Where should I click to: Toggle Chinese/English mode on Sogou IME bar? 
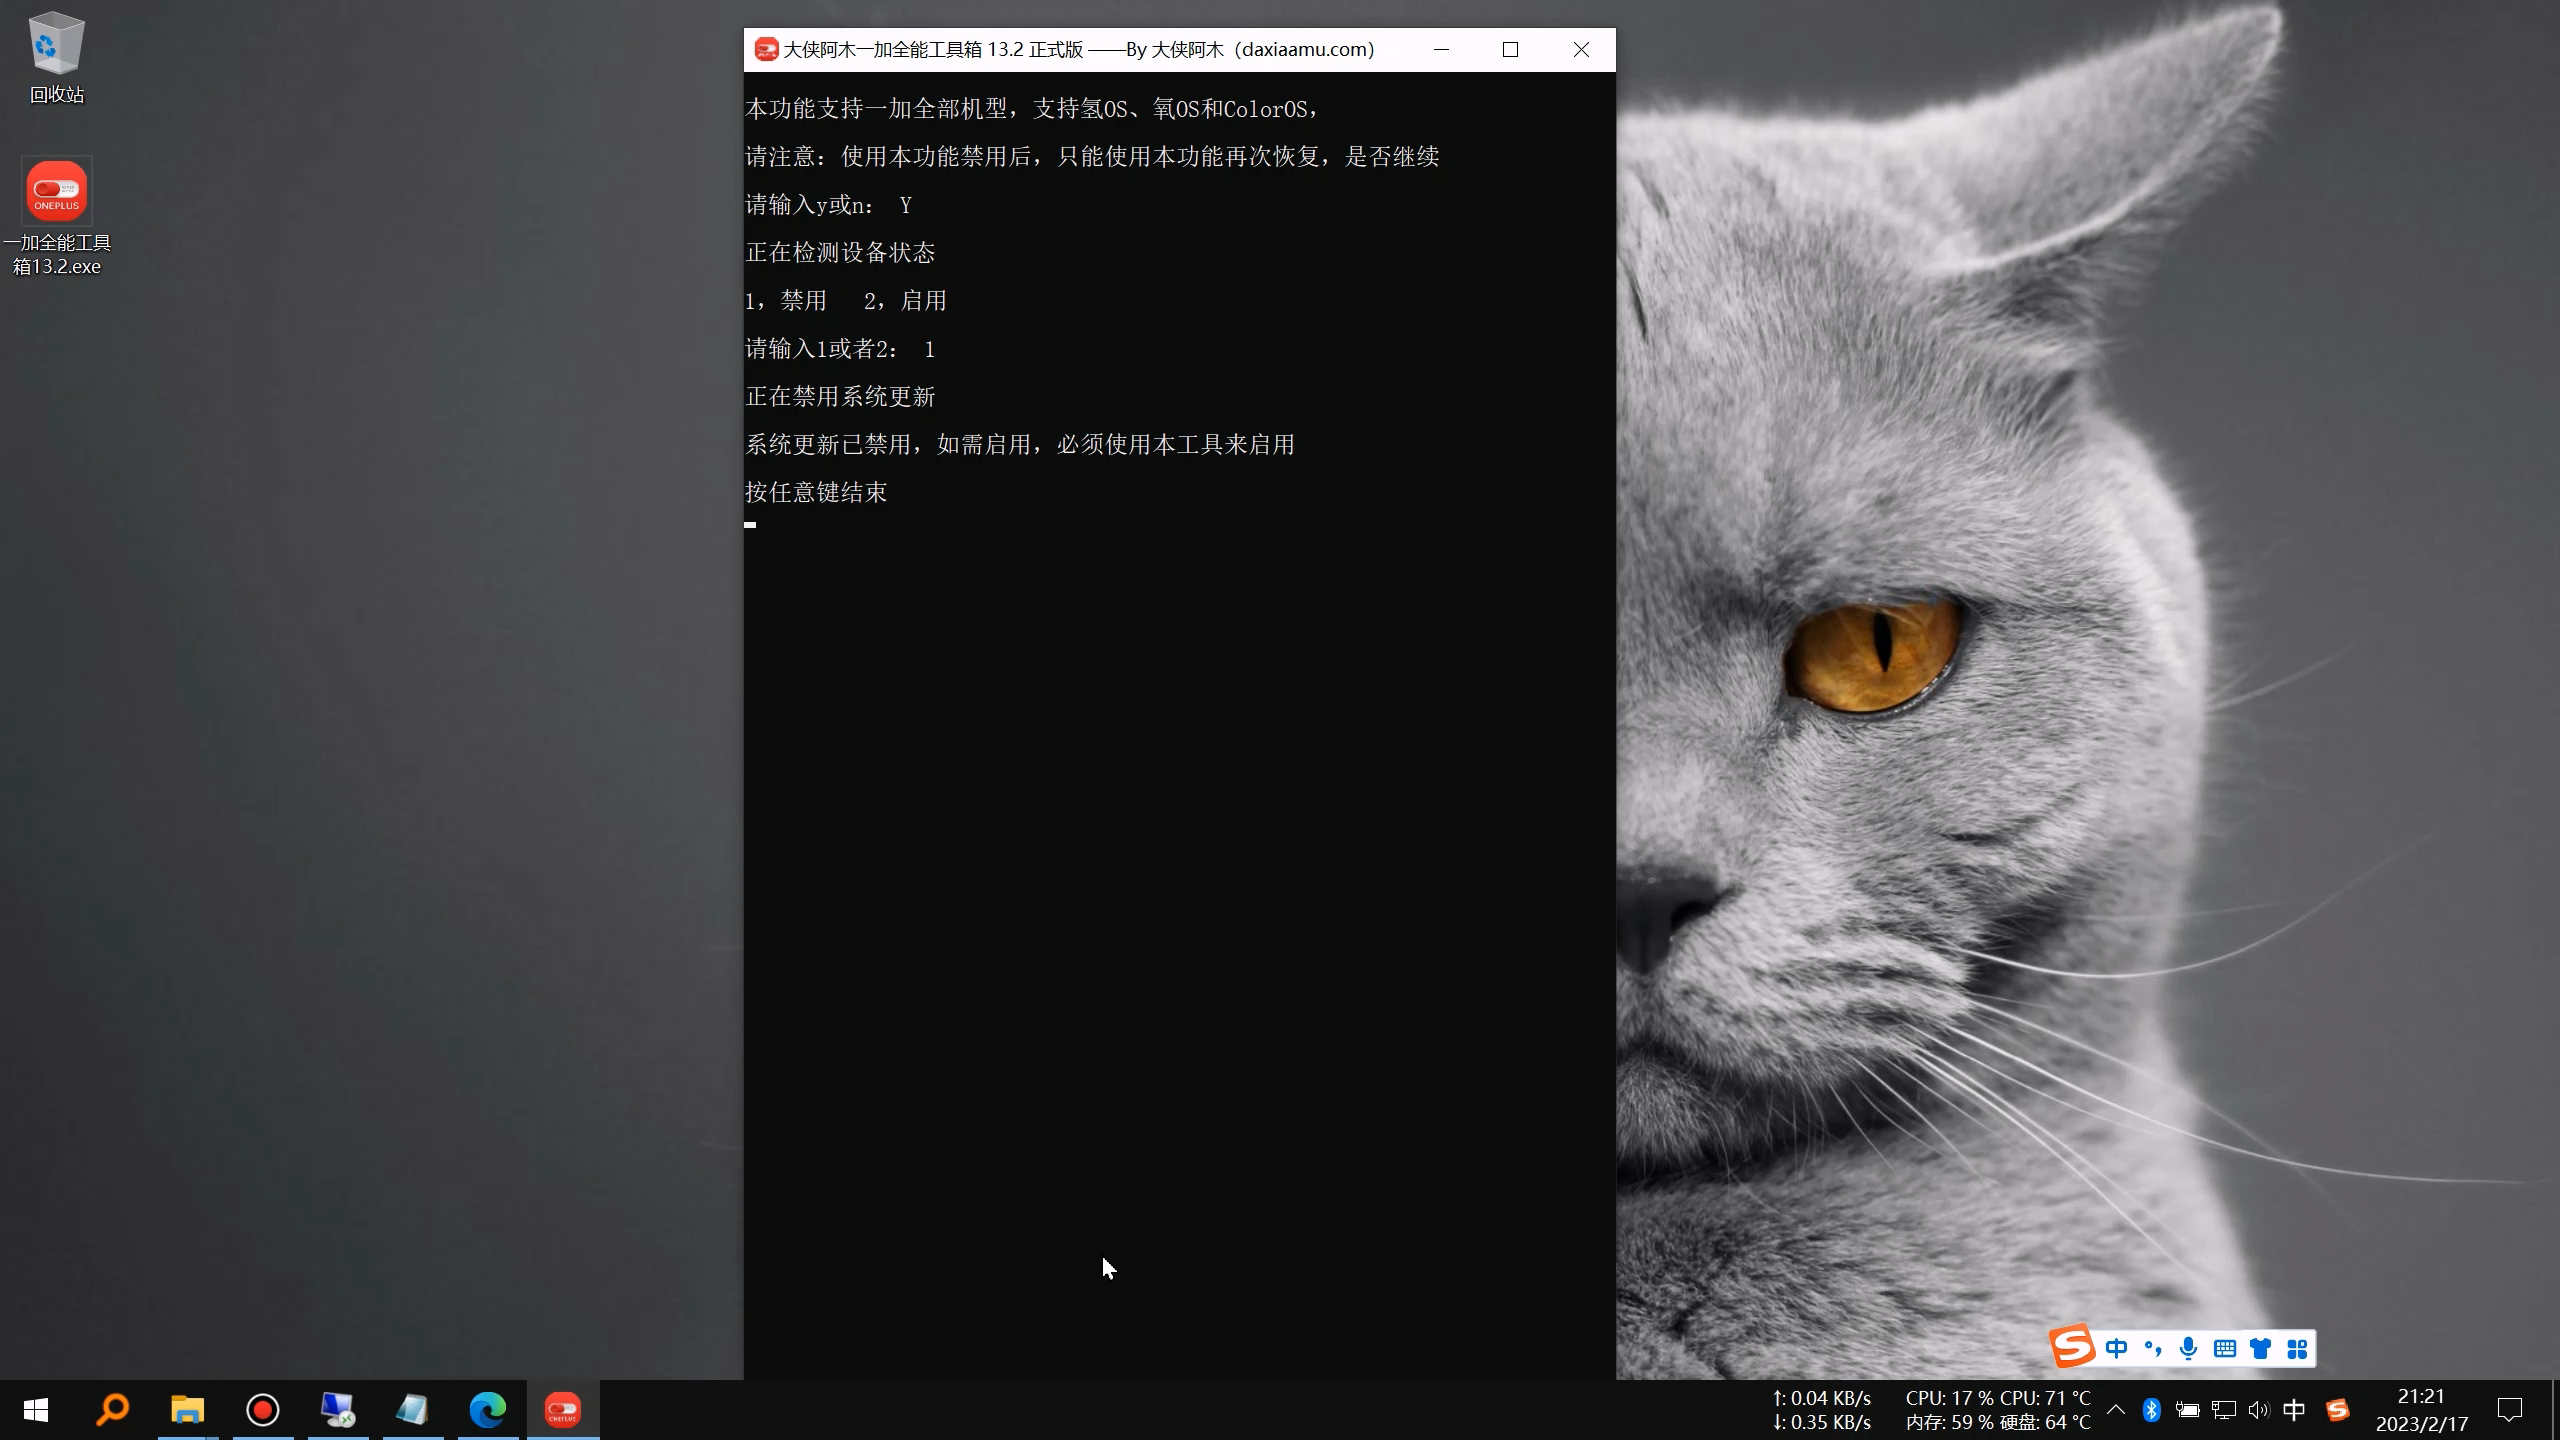tap(2116, 1349)
